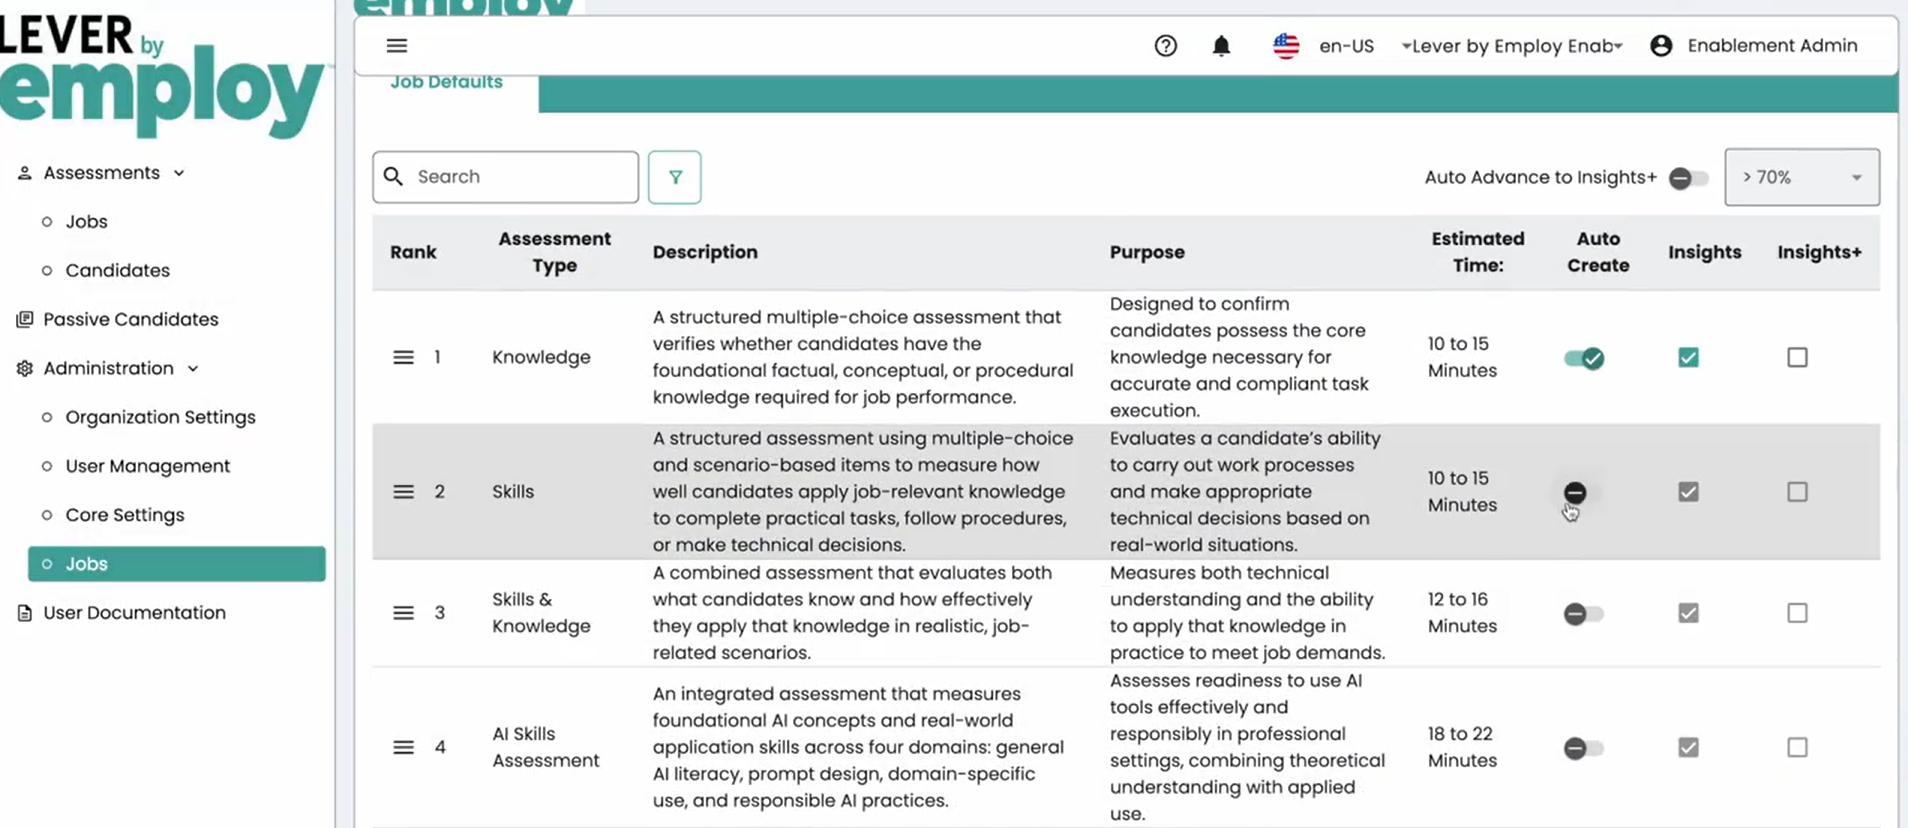
Task: Grab the drag handle for Knowledge row
Action: [403, 358]
